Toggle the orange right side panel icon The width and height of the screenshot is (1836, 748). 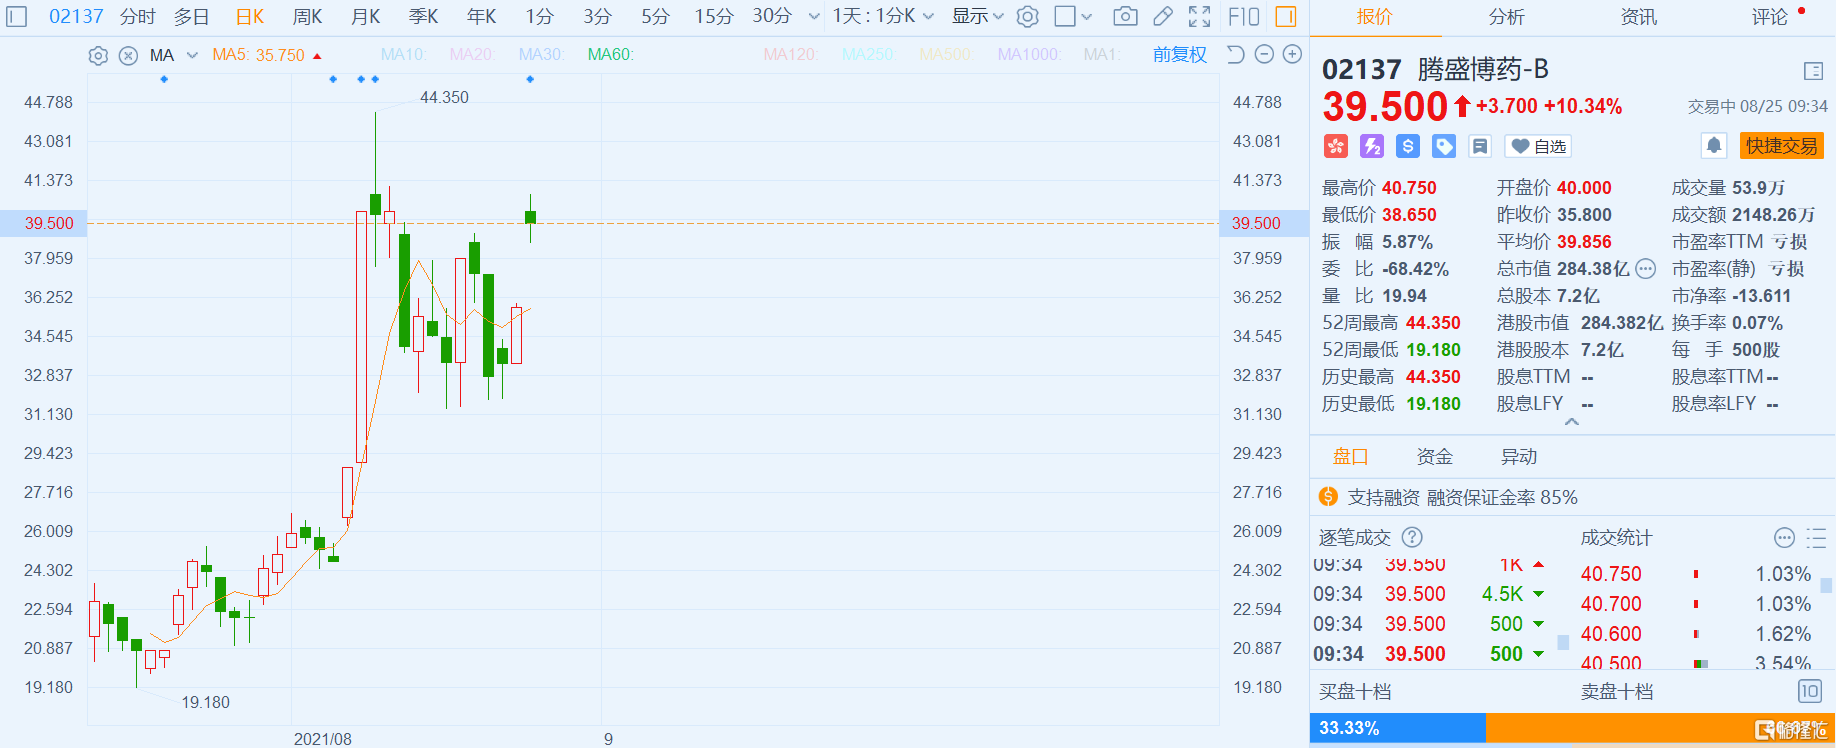1286,16
